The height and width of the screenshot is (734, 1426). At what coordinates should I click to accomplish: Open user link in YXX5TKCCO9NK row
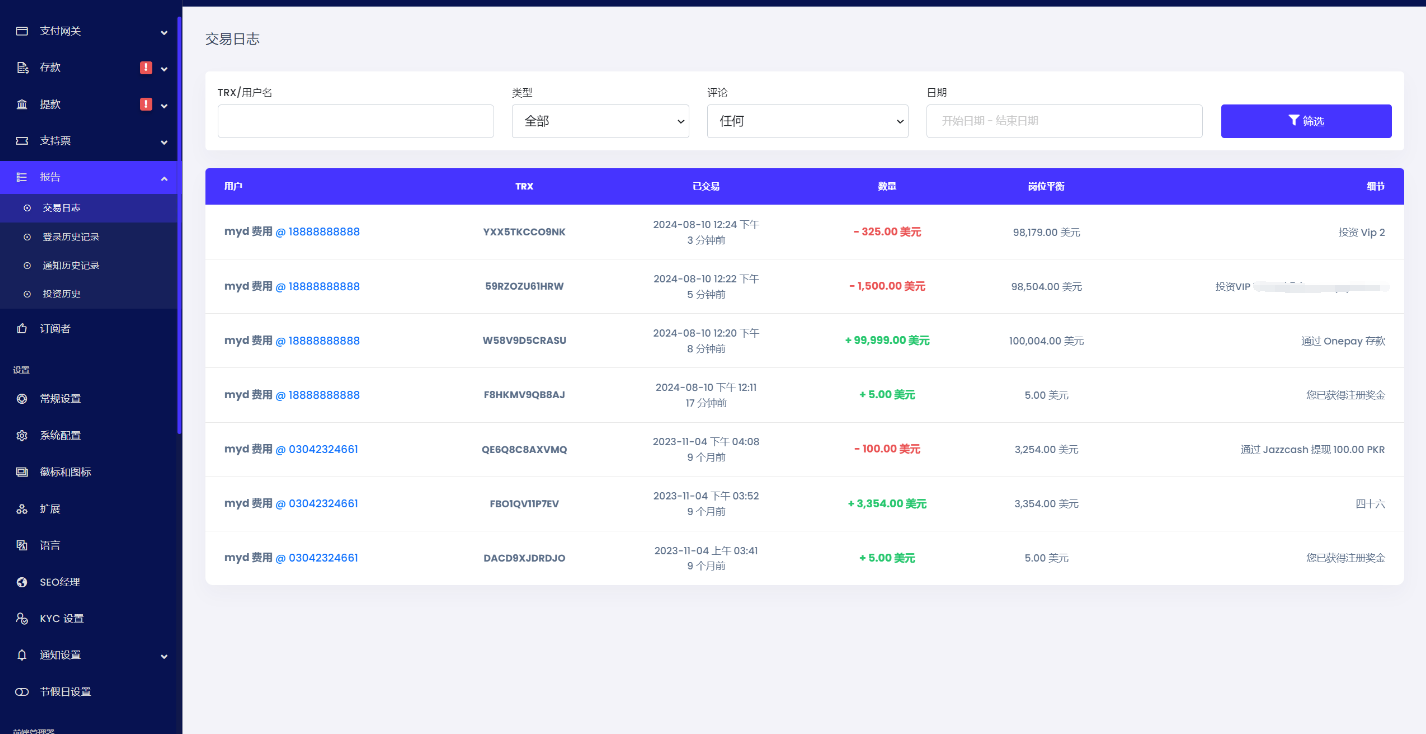(317, 232)
